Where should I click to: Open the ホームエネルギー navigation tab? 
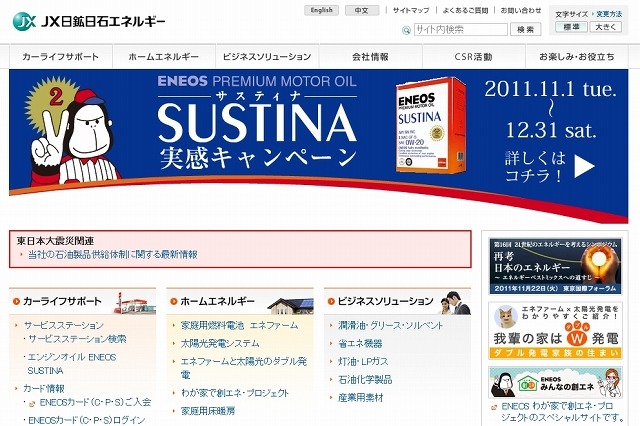(x=164, y=57)
